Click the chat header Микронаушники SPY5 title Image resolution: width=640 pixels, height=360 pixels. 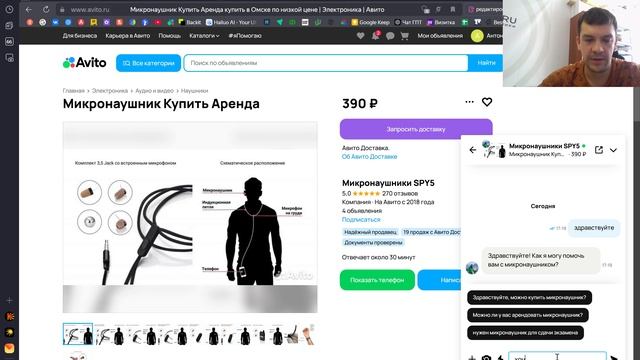(x=544, y=146)
